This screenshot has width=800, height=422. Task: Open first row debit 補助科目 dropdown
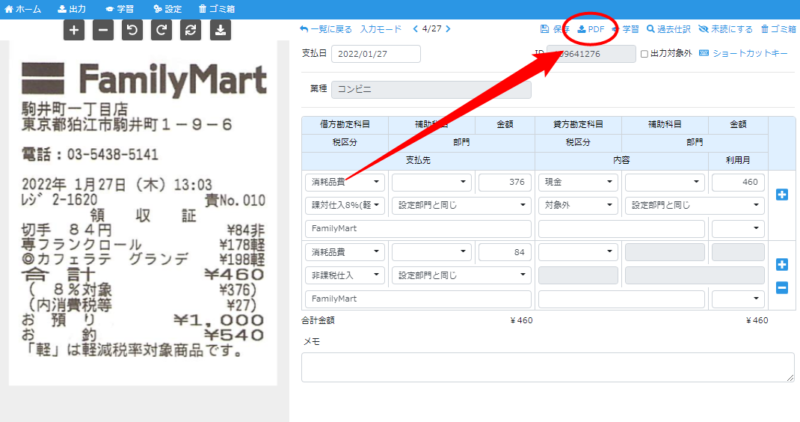[x=431, y=182]
